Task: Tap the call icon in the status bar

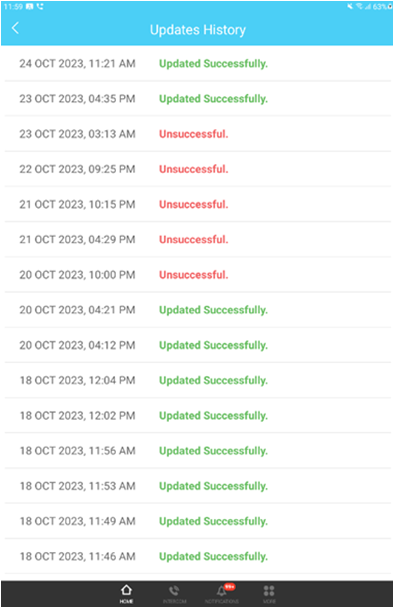Action: 40,7
